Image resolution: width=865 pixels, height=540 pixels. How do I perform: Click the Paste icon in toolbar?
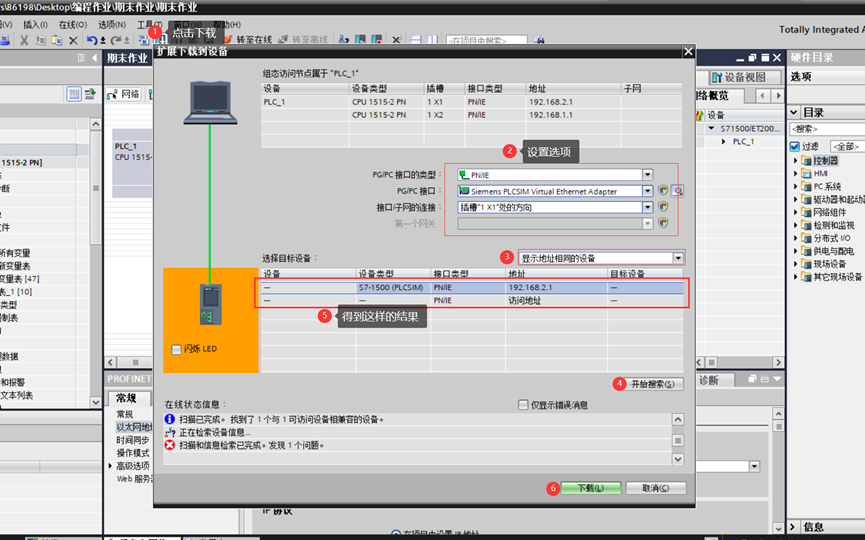57,40
